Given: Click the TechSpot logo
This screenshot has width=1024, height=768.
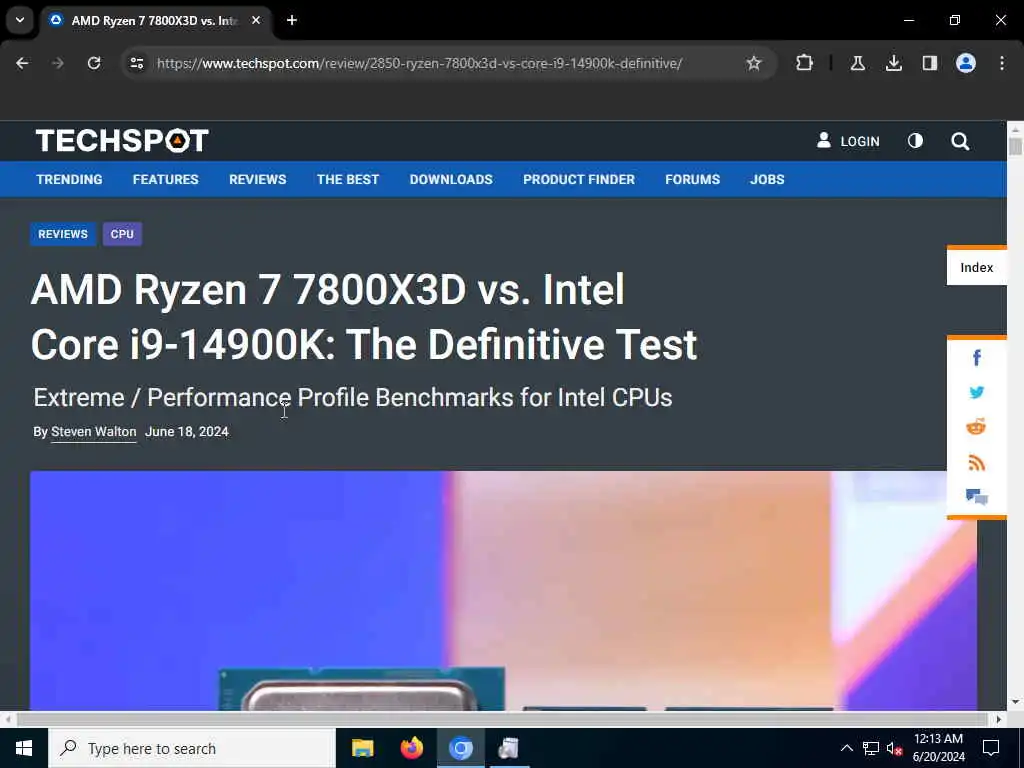Looking at the screenshot, I should coord(122,141).
